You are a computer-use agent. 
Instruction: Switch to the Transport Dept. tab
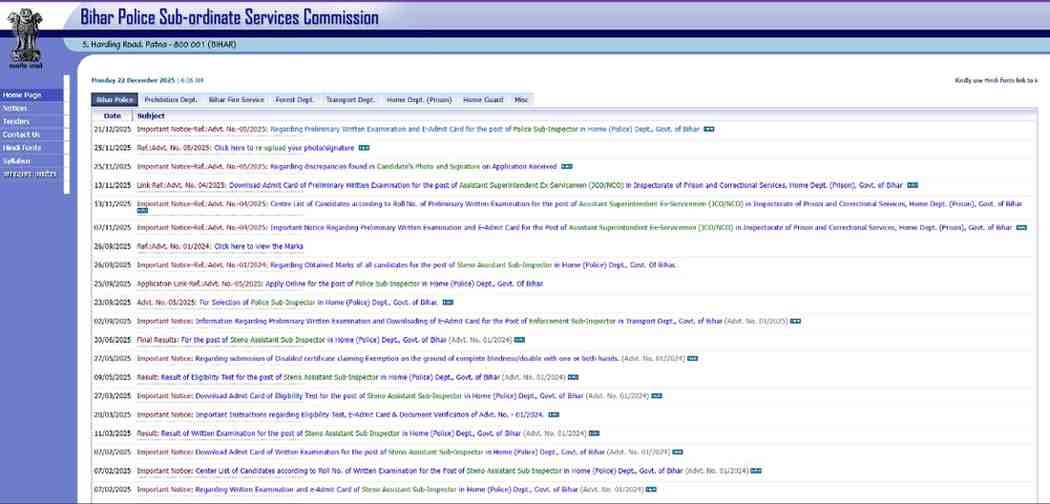[x=350, y=100]
